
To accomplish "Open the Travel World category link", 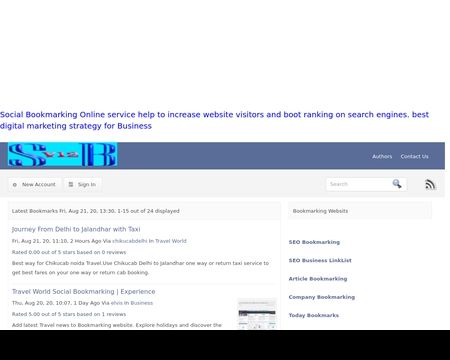I will point(171,241).
